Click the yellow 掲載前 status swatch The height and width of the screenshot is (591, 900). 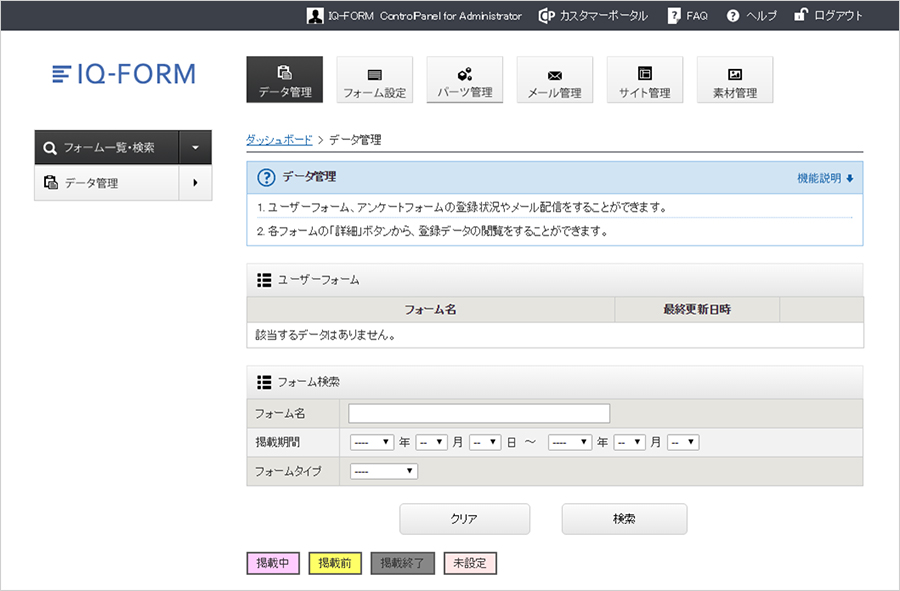(334, 563)
